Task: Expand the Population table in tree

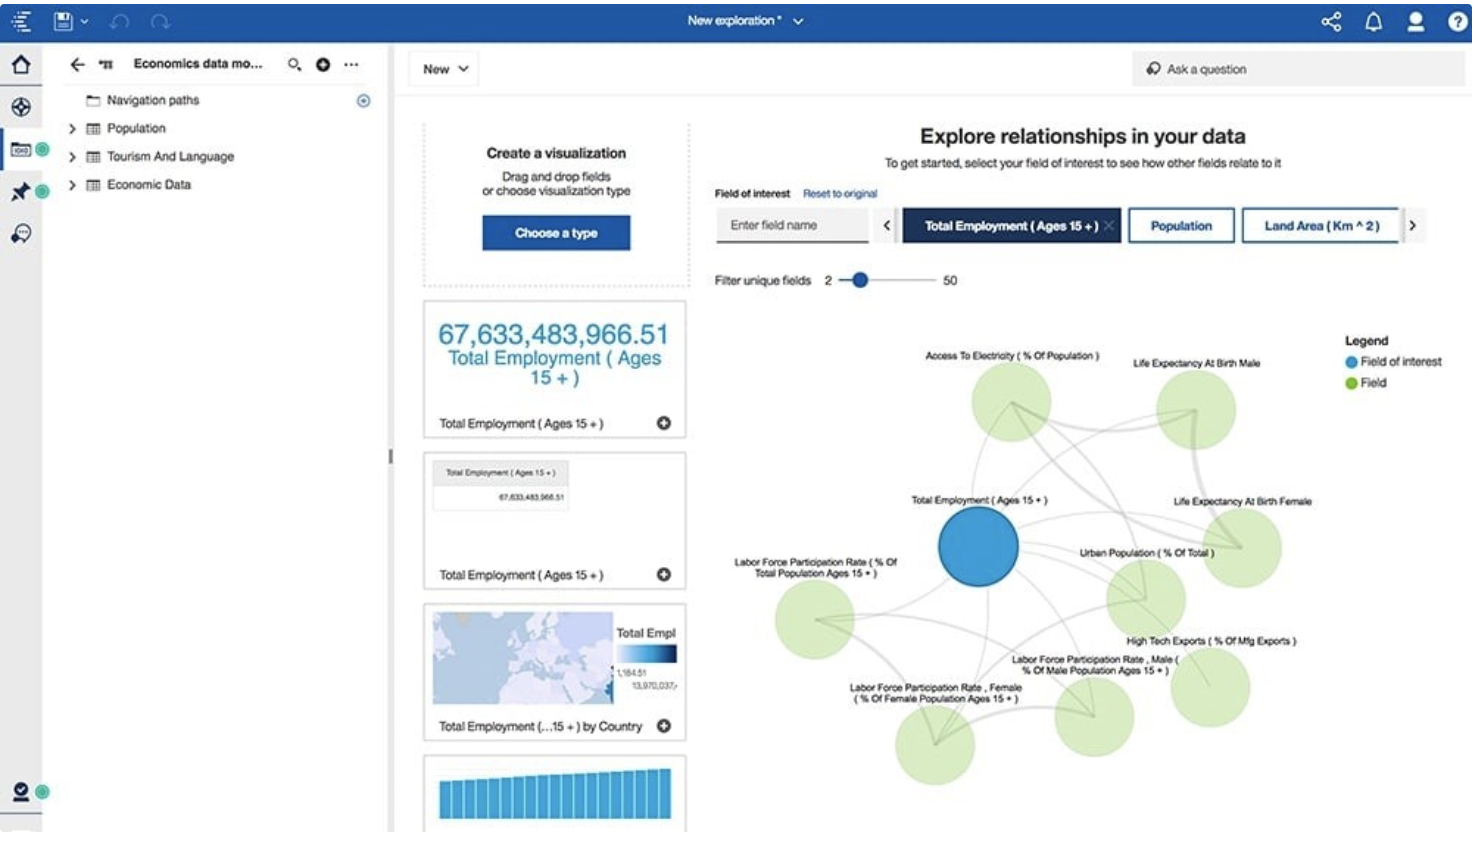Action: pos(72,129)
